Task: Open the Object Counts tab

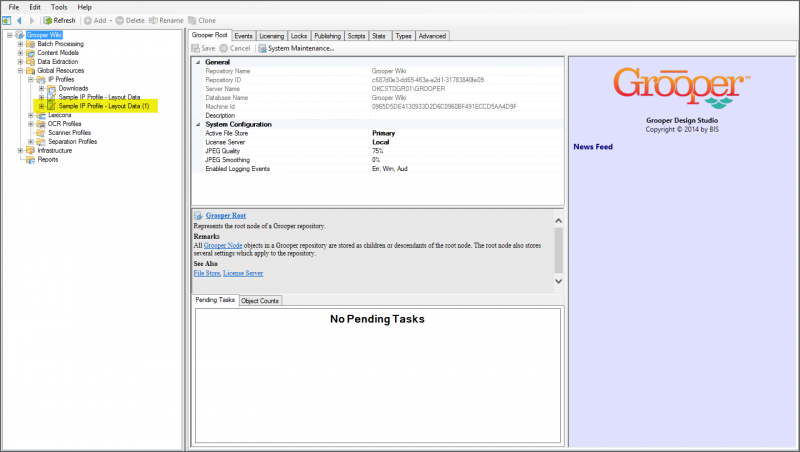Action: pos(260,301)
